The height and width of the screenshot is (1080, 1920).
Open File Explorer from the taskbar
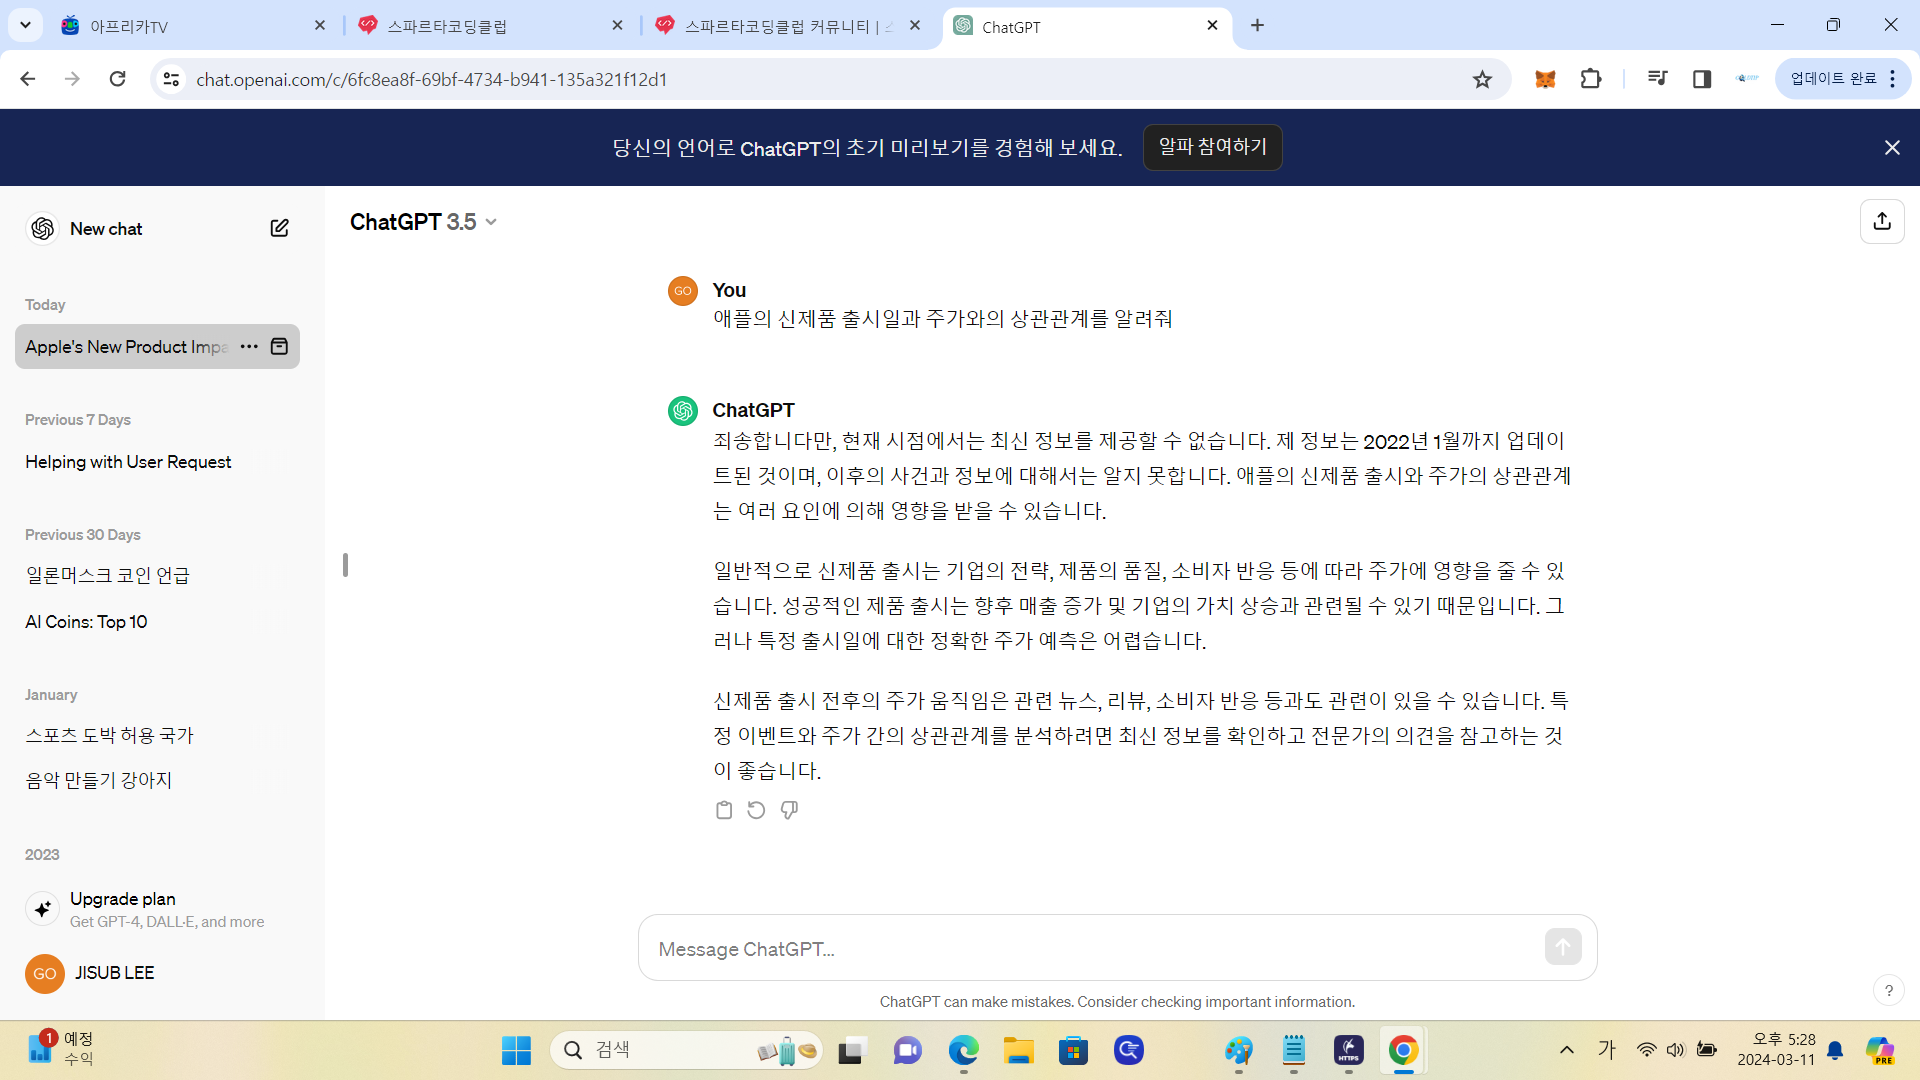pyautogui.click(x=1018, y=1050)
